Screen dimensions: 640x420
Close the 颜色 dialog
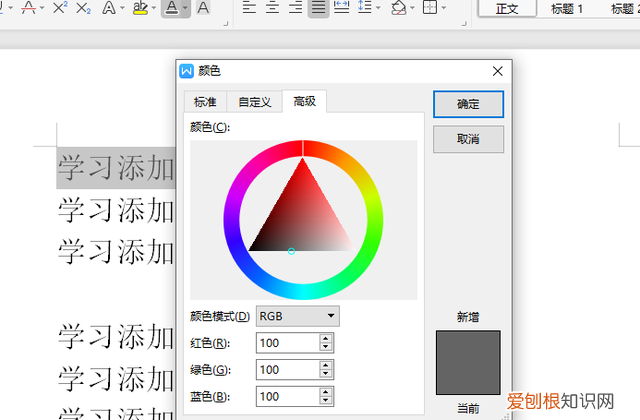(497, 71)
